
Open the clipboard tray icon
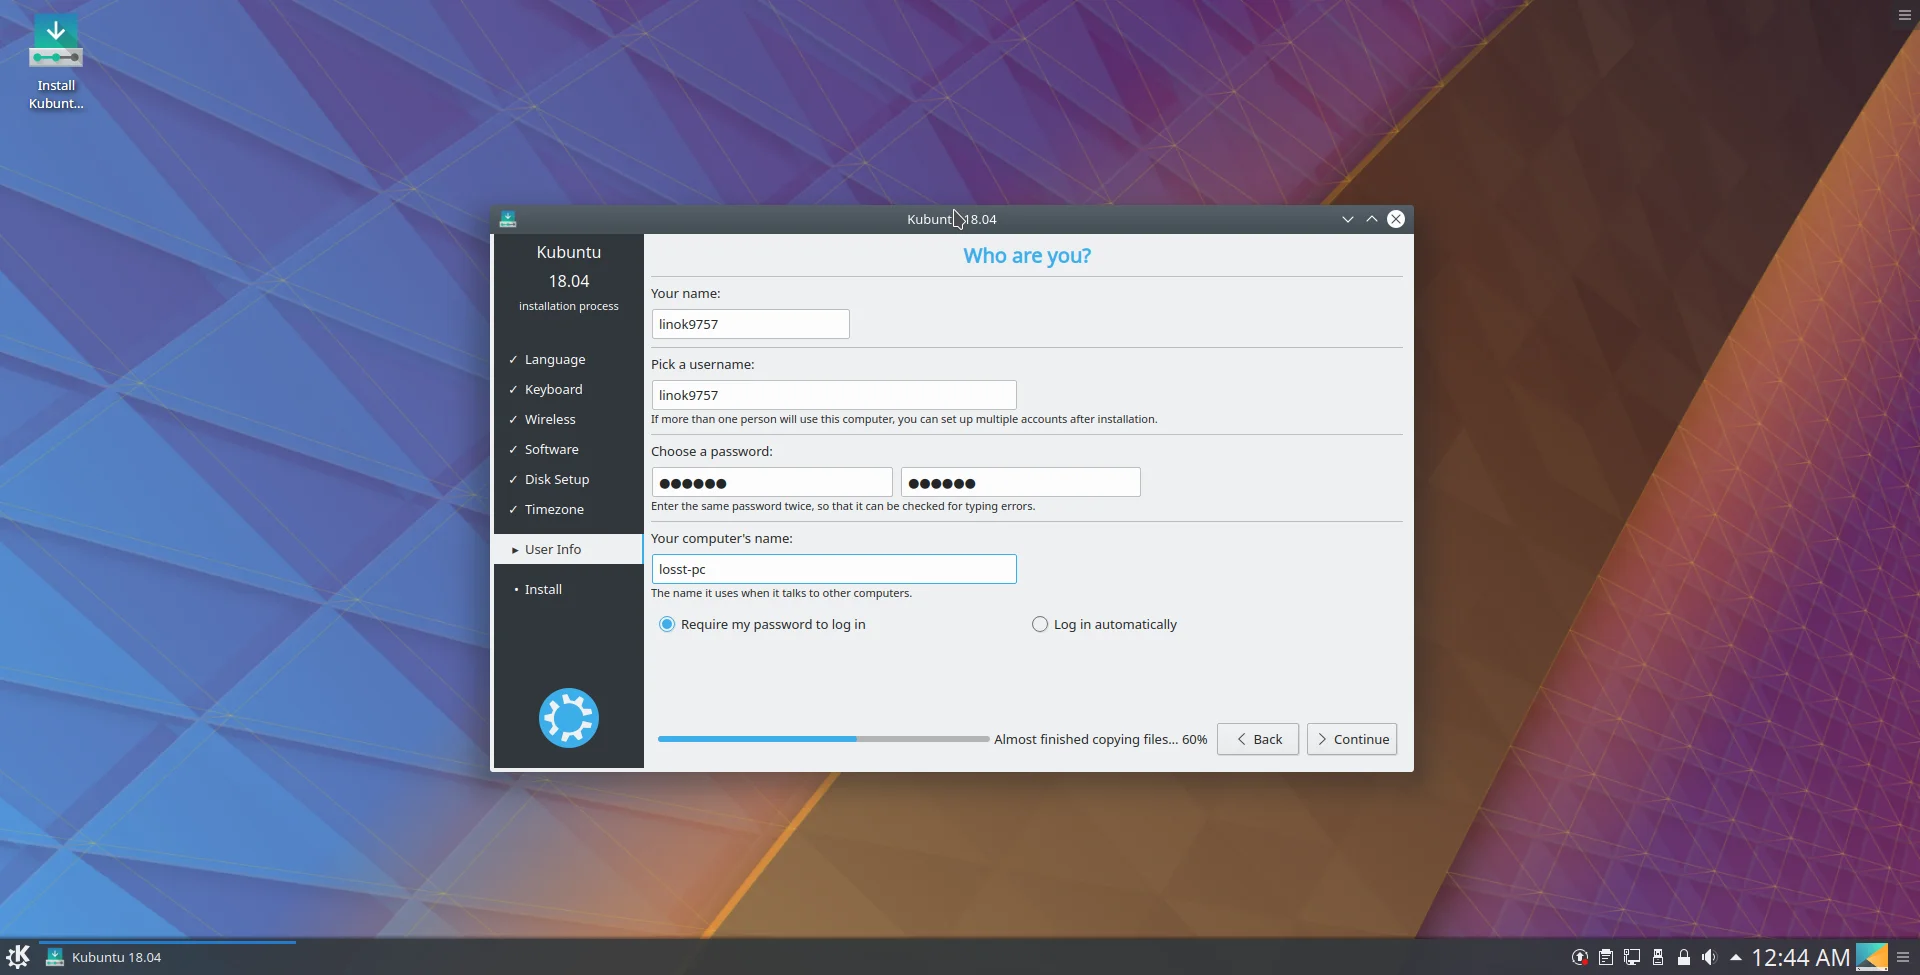(x=1606, y=958)
